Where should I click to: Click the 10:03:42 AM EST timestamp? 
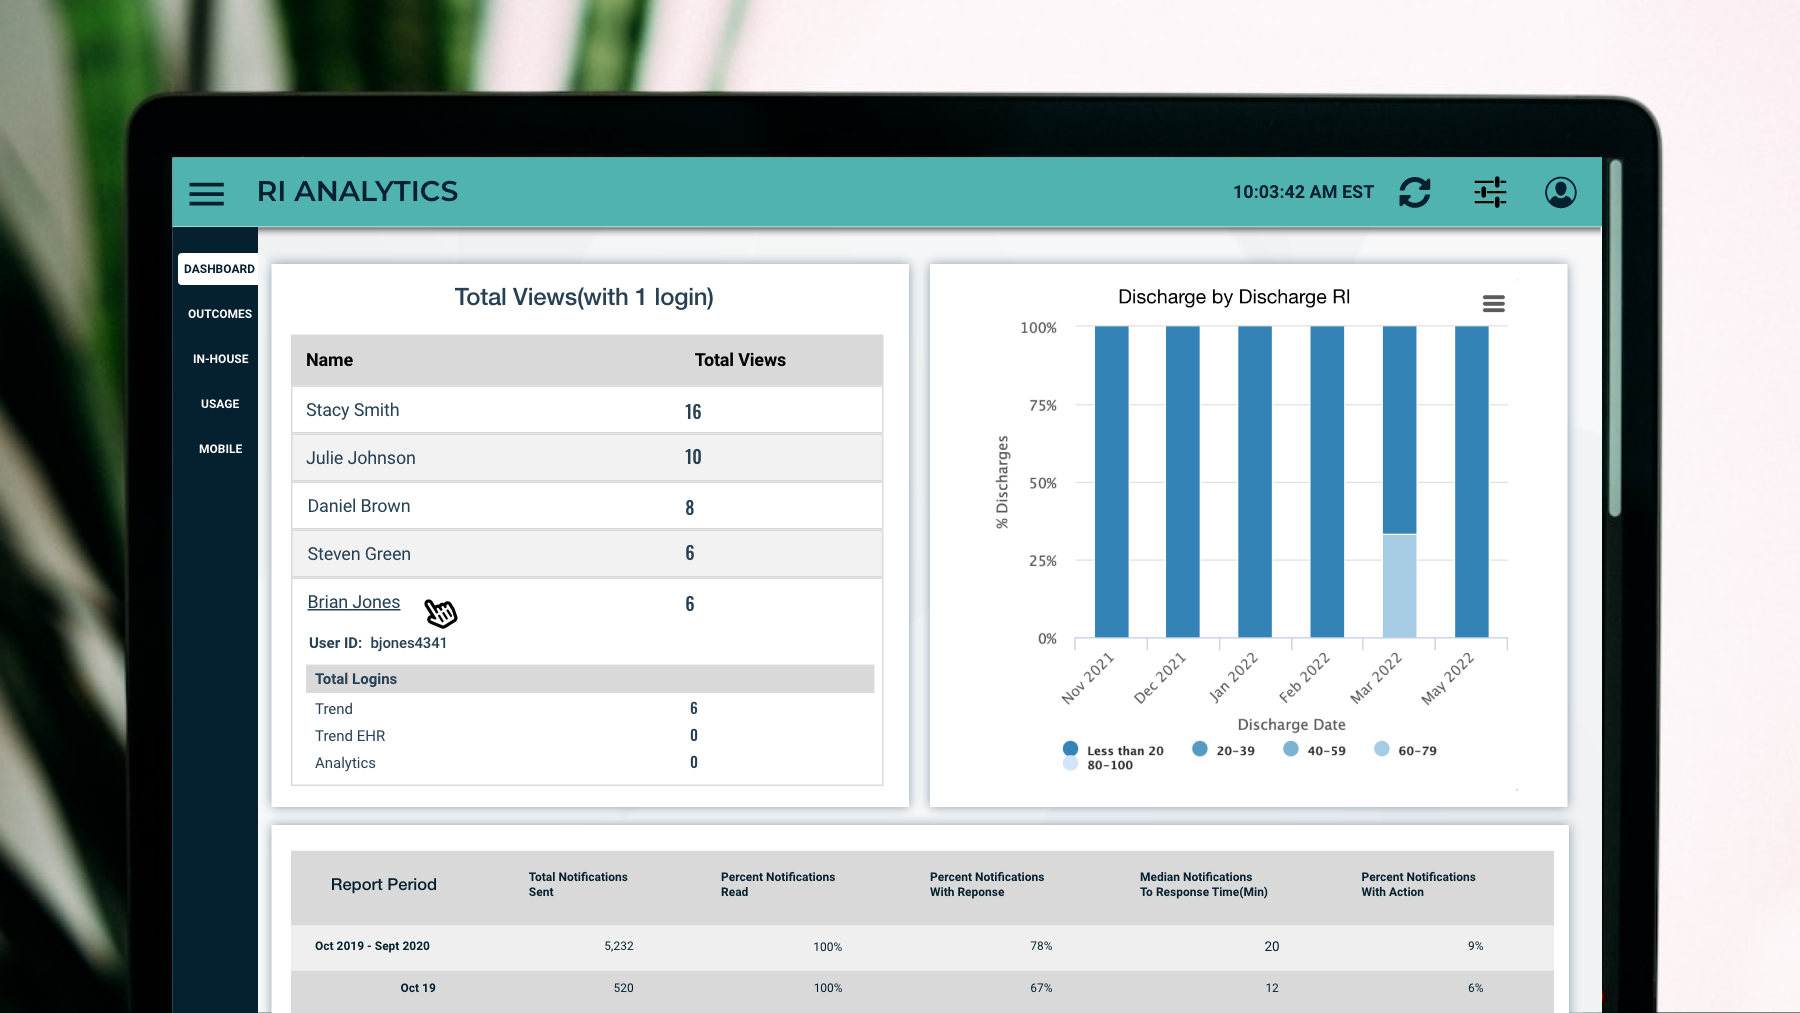1303,192
